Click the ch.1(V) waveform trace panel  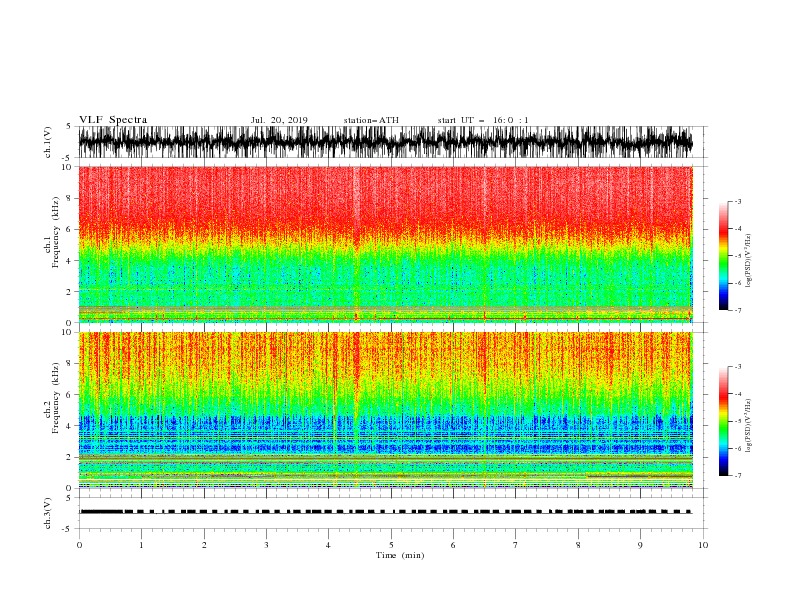click(385, 142)
